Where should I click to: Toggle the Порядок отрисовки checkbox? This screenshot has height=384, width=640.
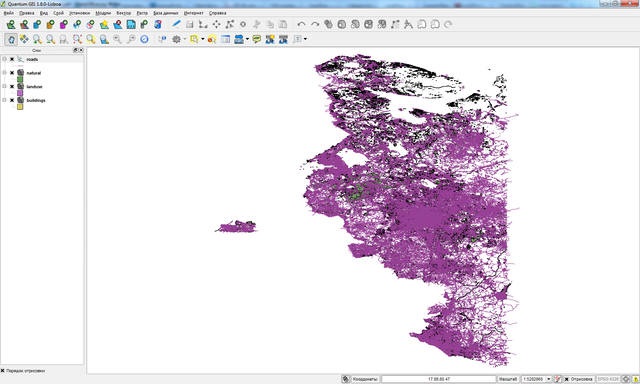[x=3, y=371]
